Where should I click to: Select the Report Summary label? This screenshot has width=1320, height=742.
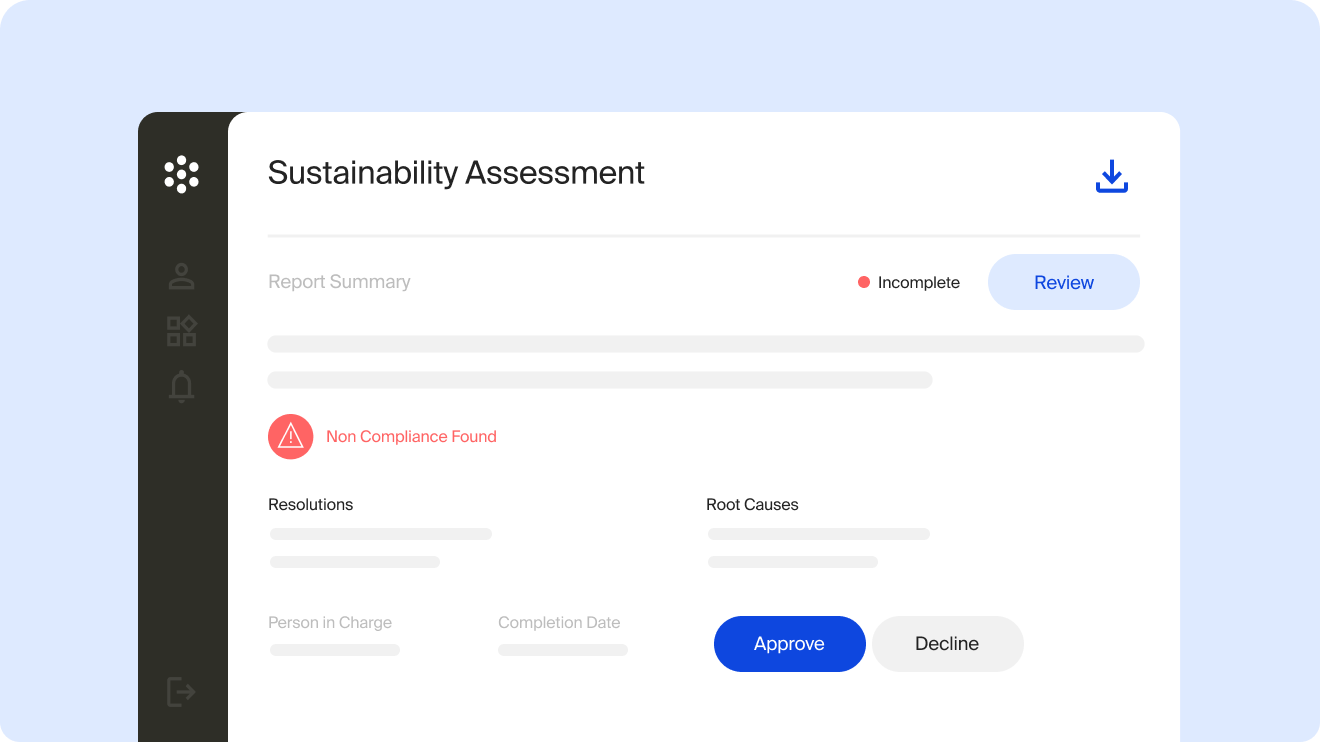pyautogui.click(x=339, y=282)
